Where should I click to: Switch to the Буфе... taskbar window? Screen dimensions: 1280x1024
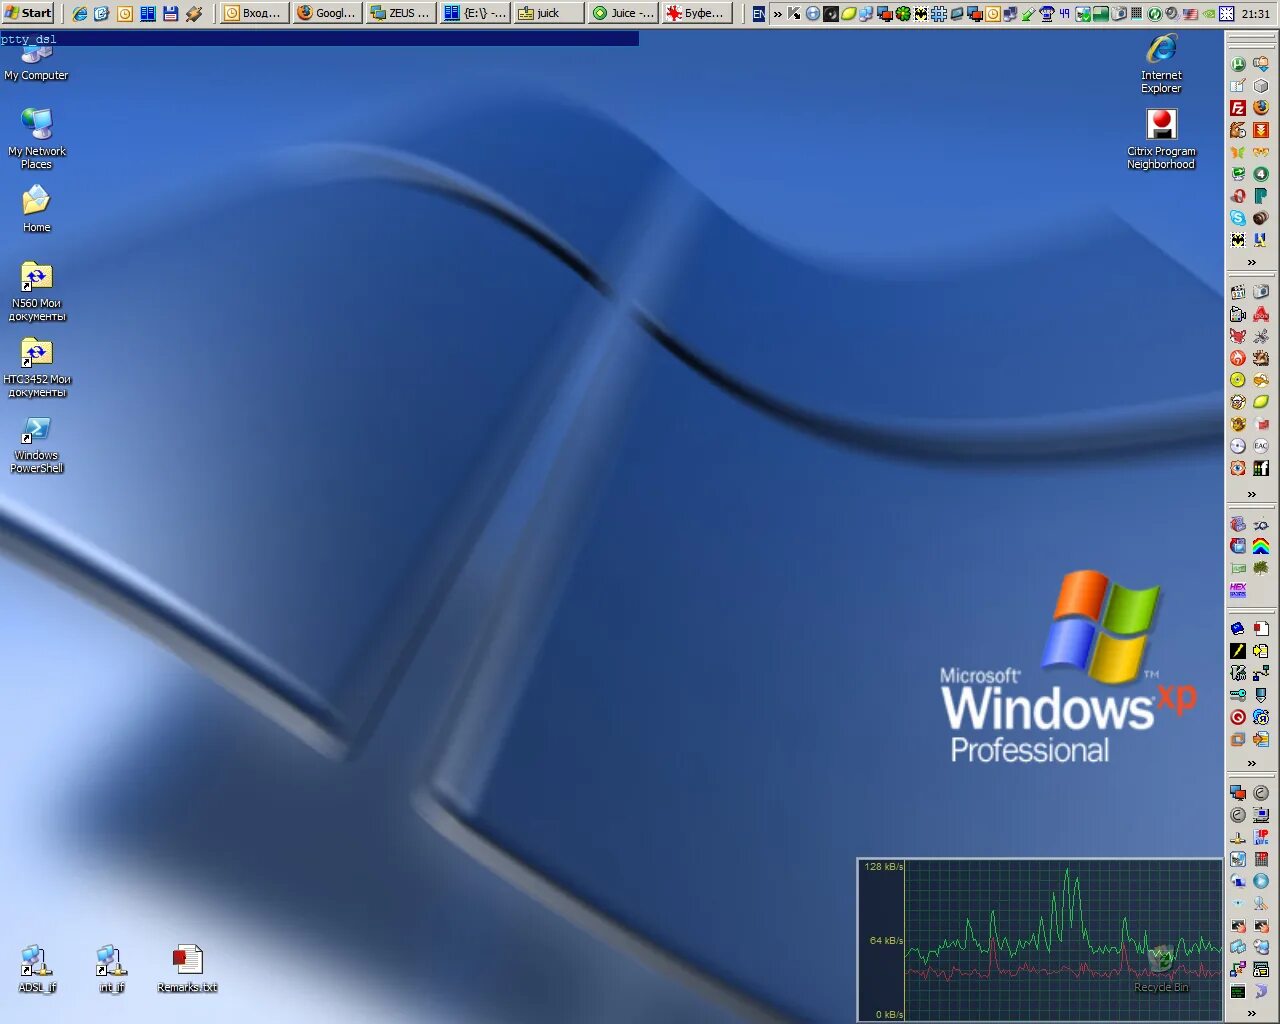click(696, 13)
